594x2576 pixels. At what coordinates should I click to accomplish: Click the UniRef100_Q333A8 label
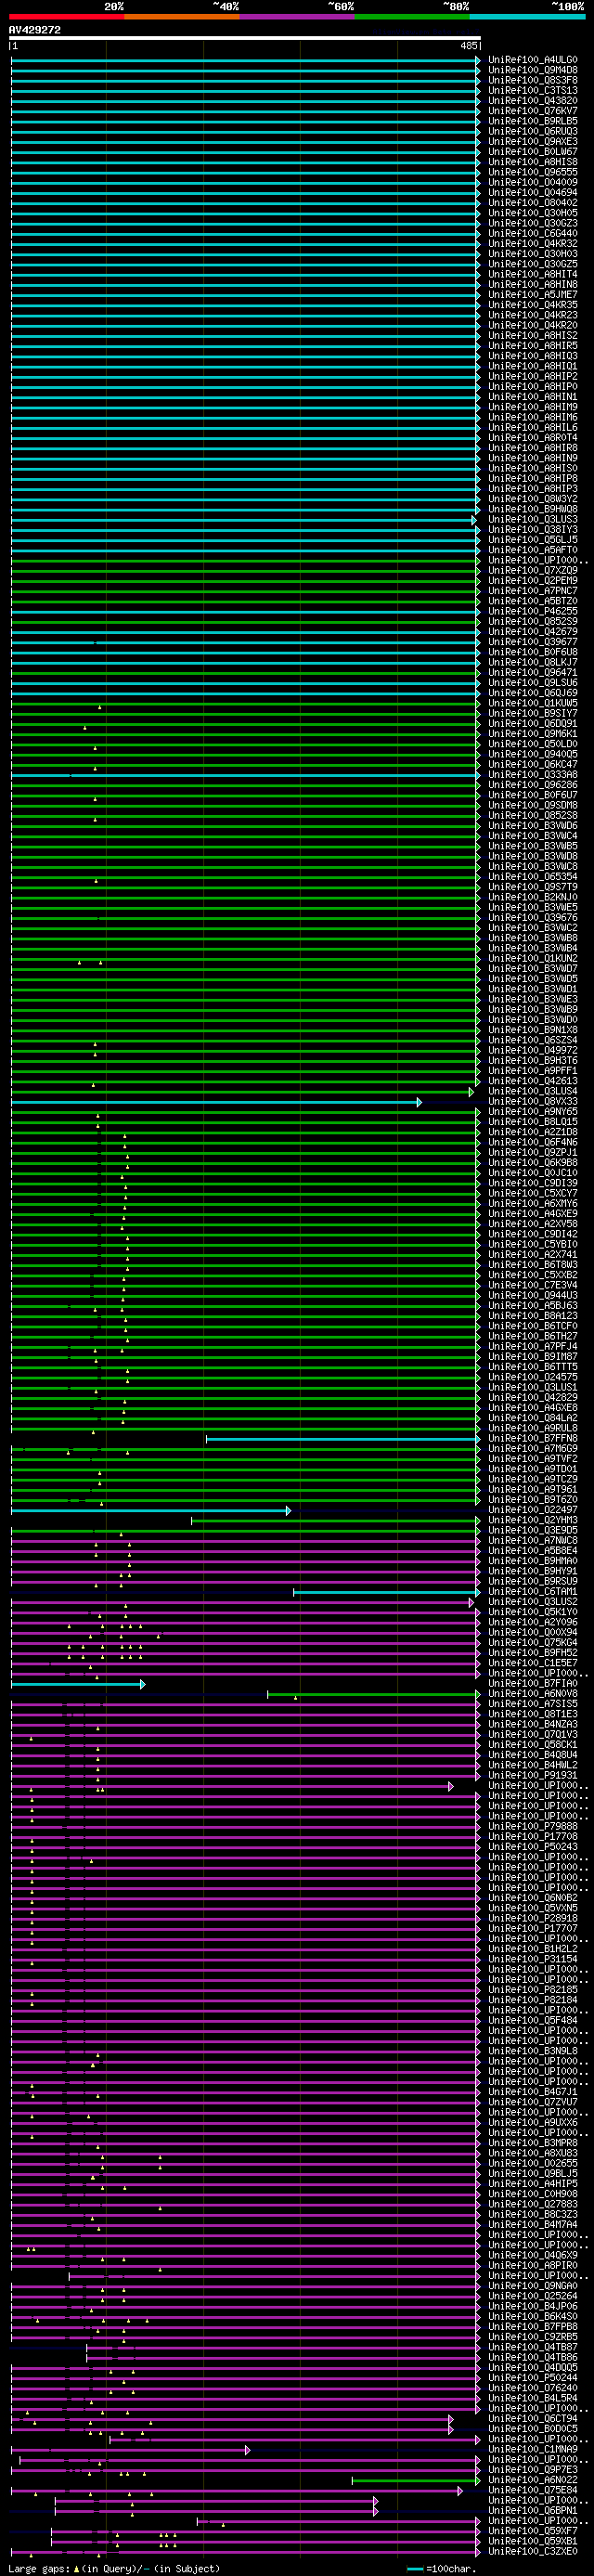coord(533,775)
